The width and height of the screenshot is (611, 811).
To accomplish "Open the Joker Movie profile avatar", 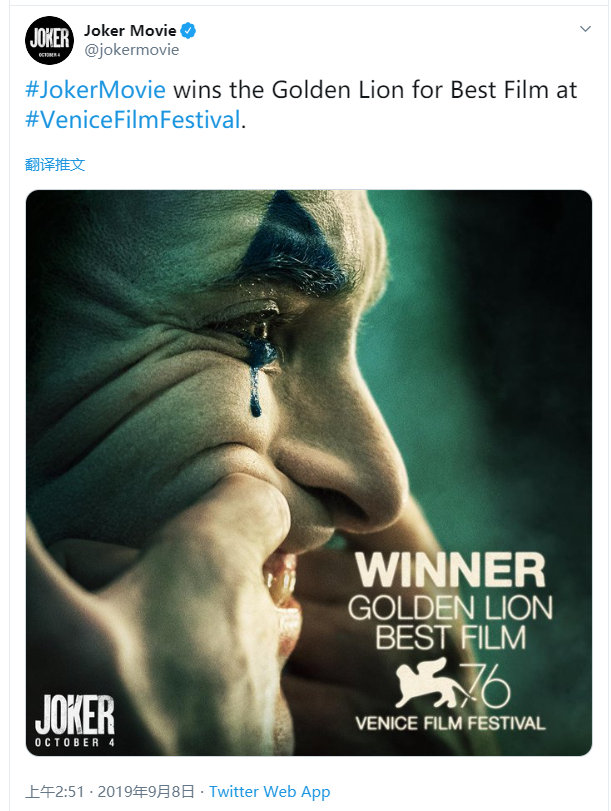I will pos(49,40).
